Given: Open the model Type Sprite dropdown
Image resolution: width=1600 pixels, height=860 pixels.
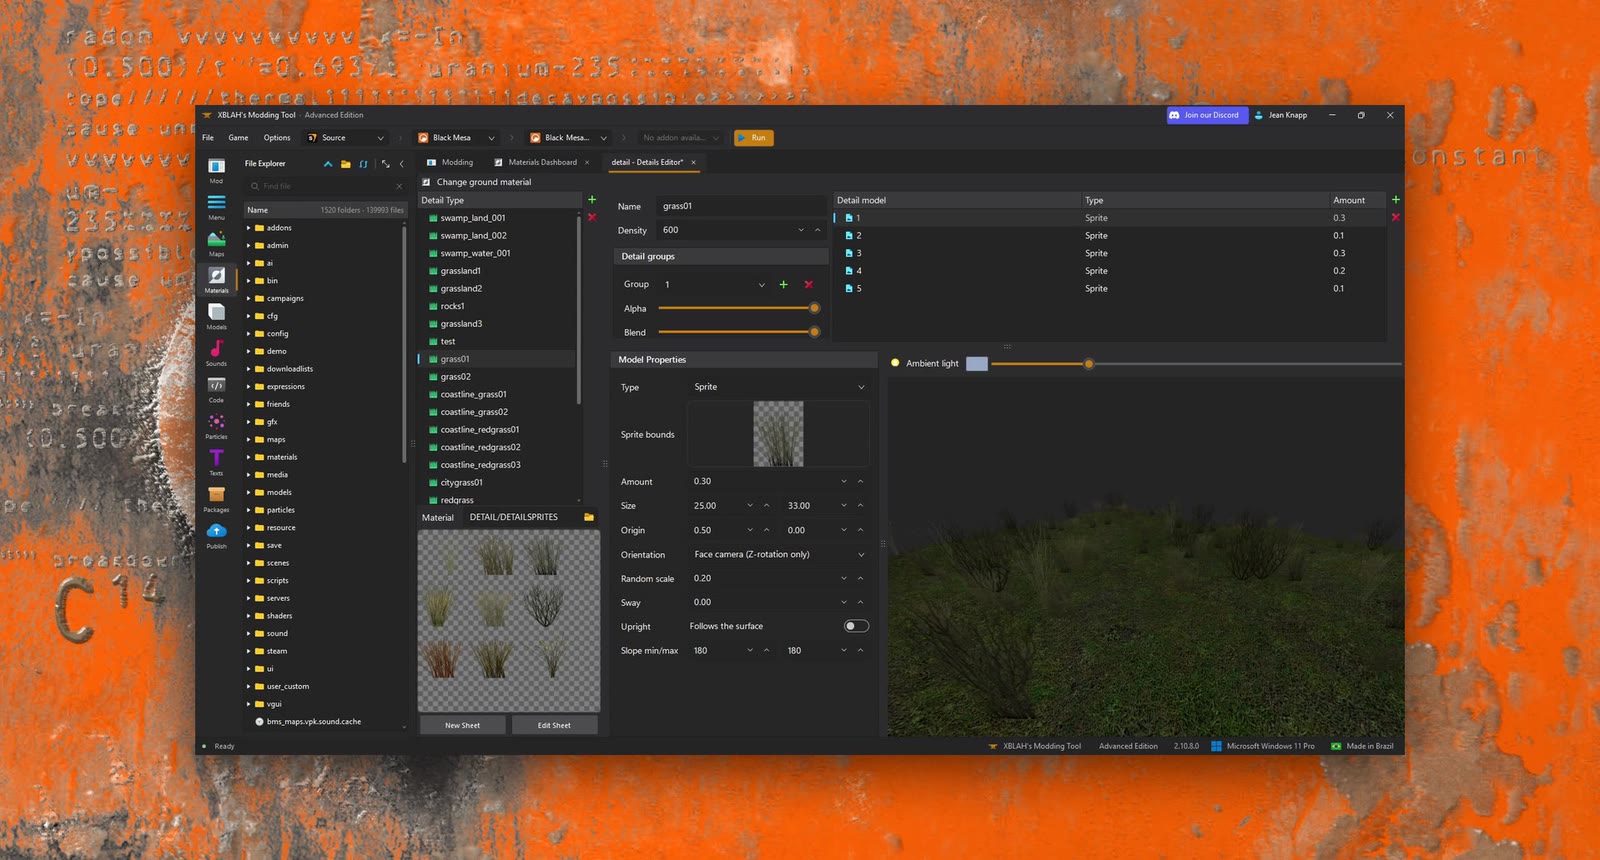Looking at the screenshot, I should (778, 387).
